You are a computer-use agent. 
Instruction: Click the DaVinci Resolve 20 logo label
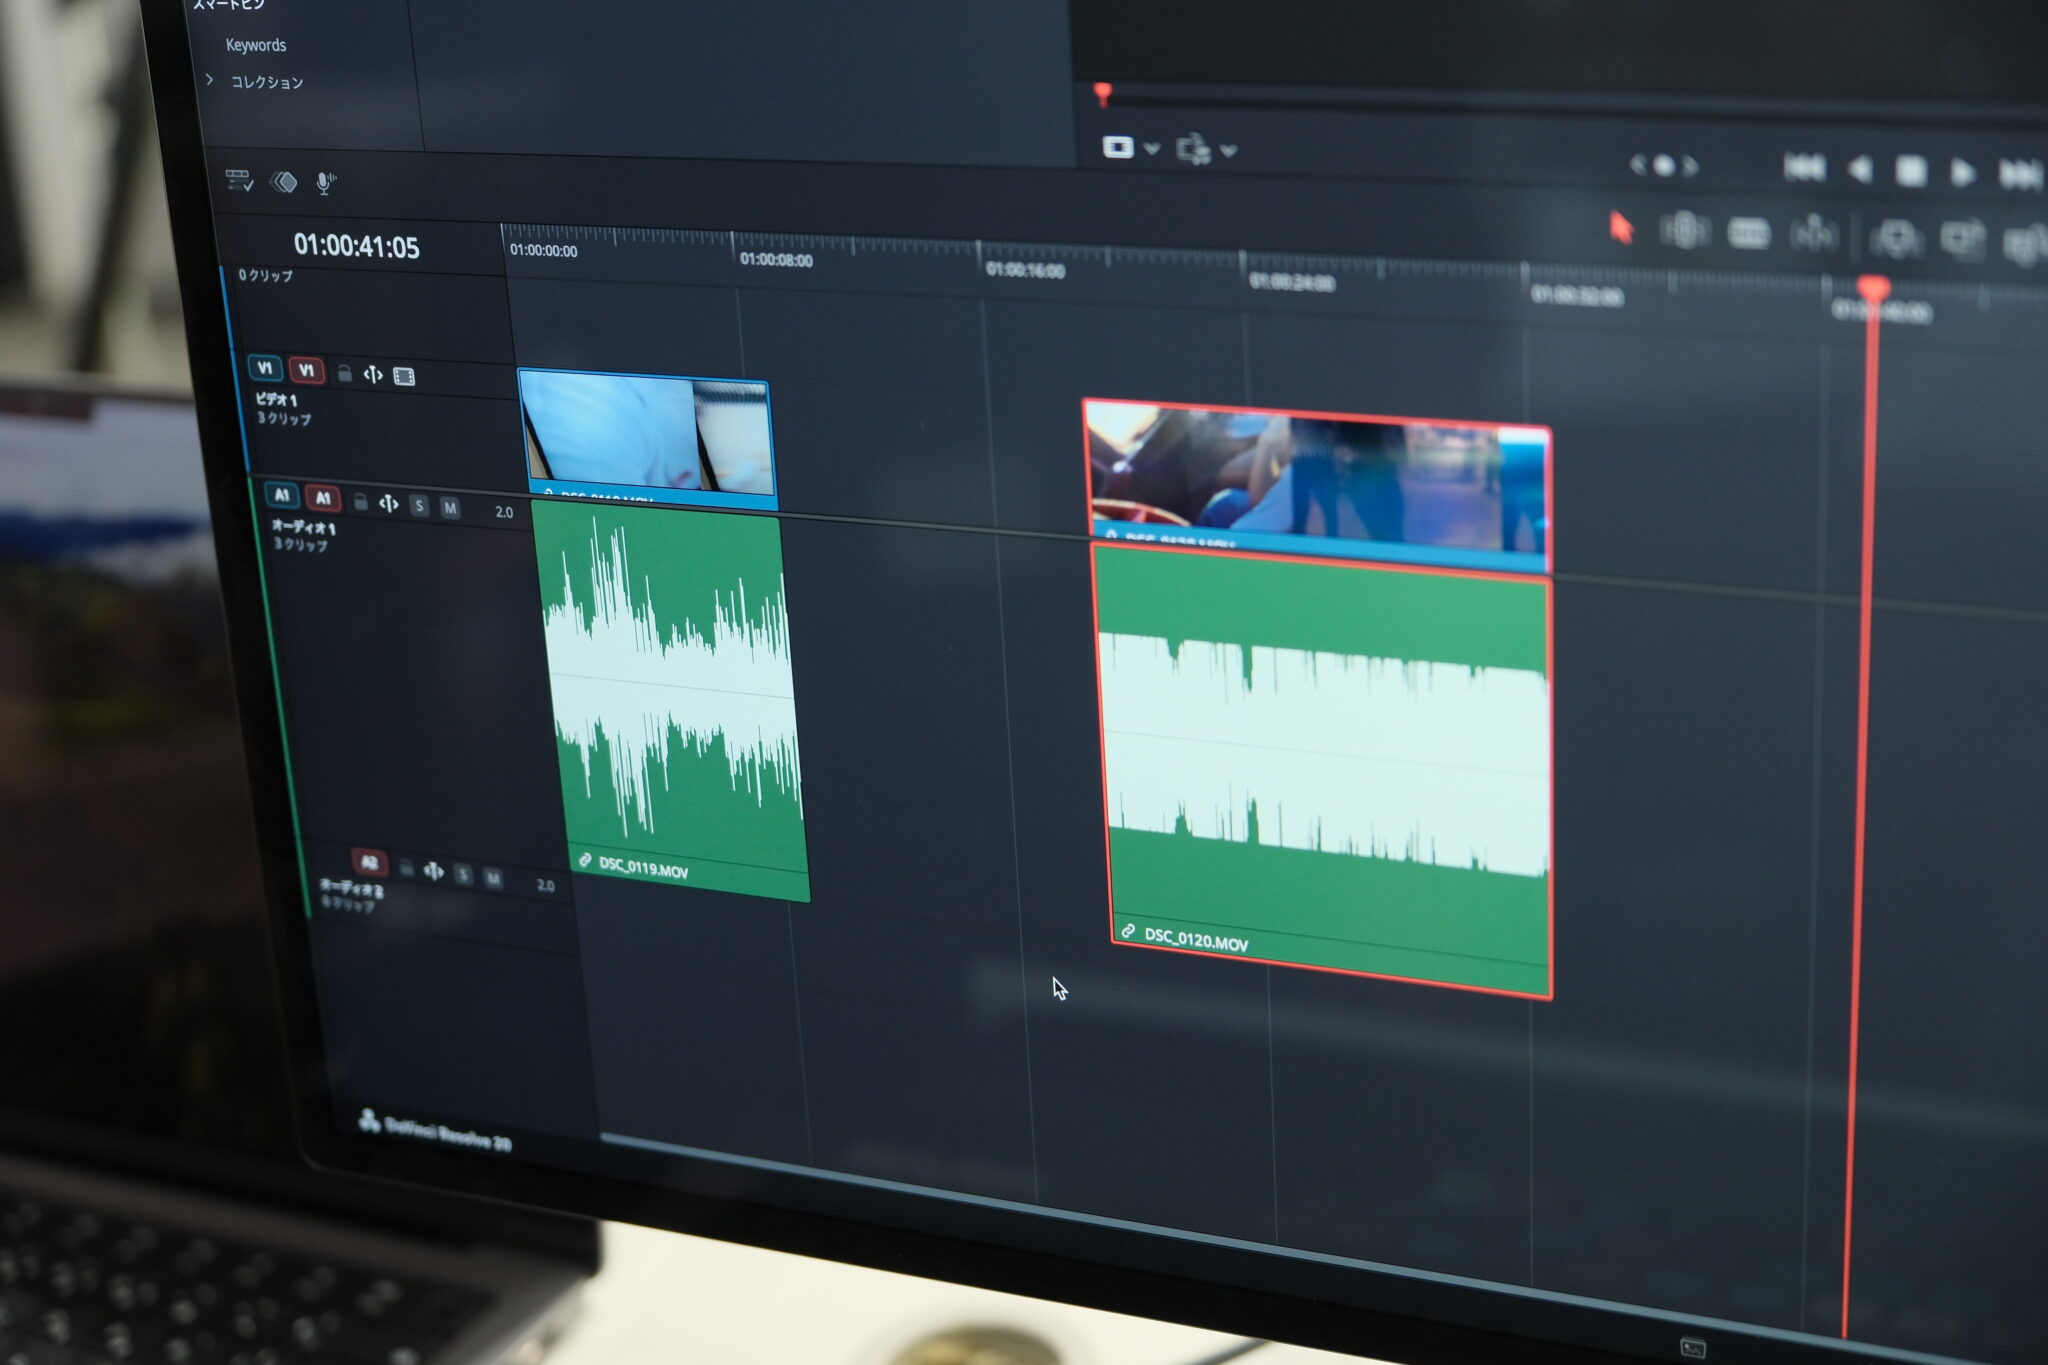(436, 1131)
